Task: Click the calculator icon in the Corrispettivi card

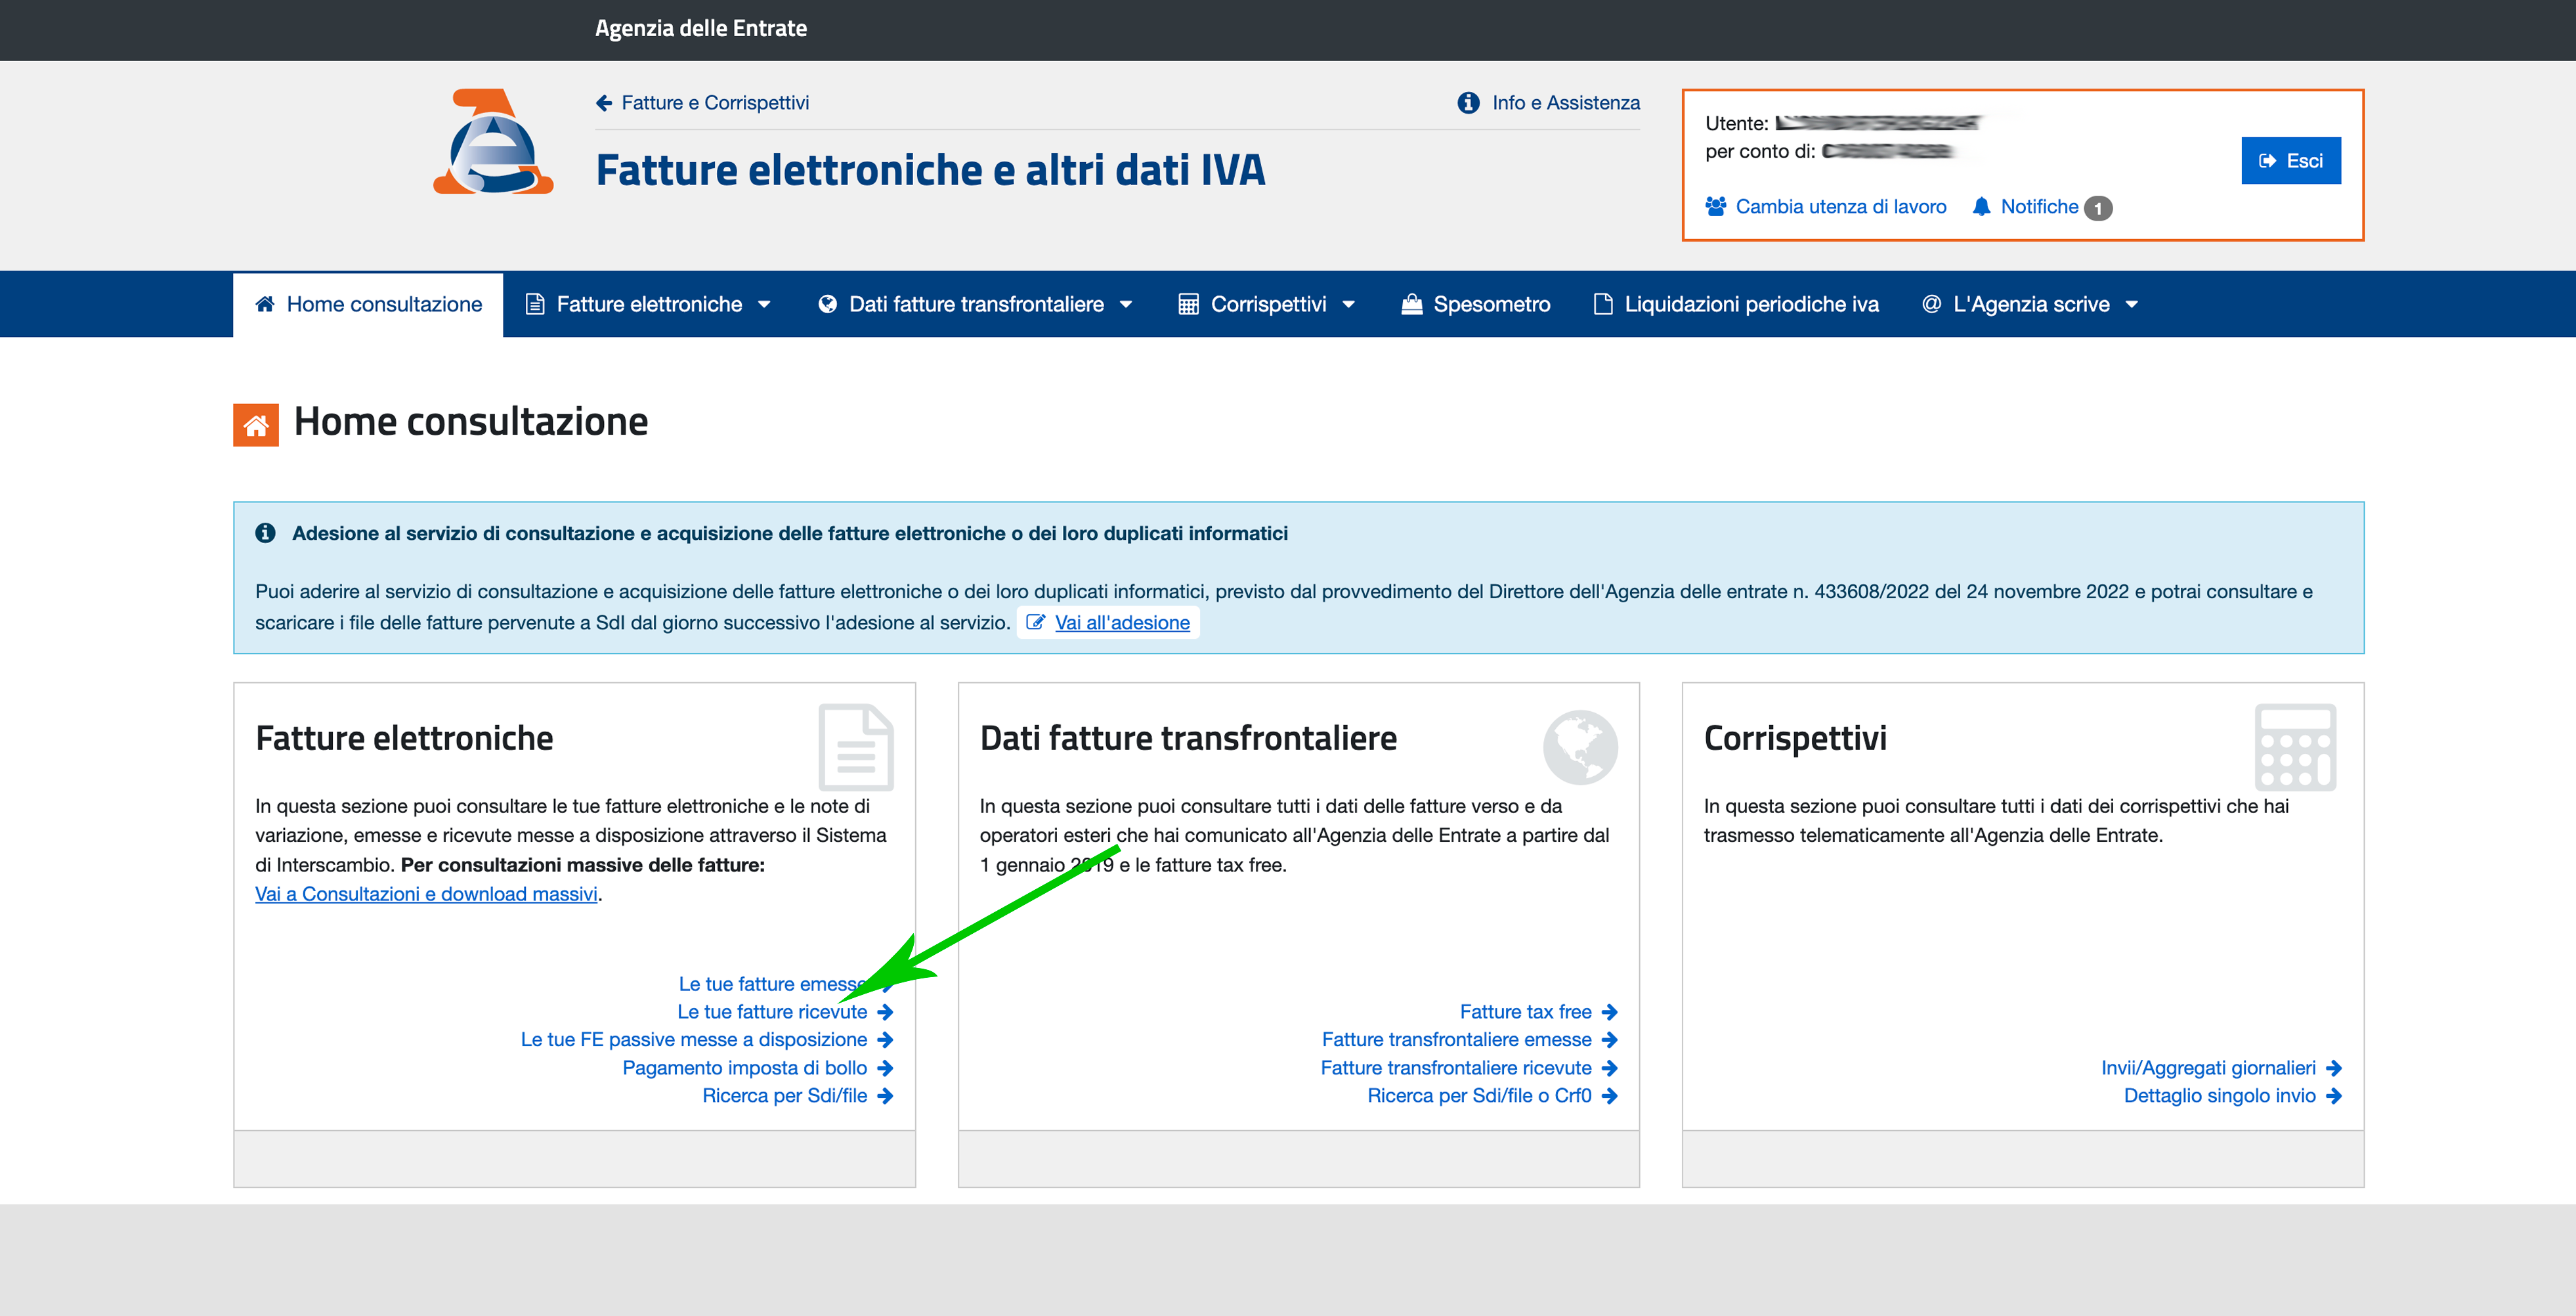Action: click(2295, 747)
